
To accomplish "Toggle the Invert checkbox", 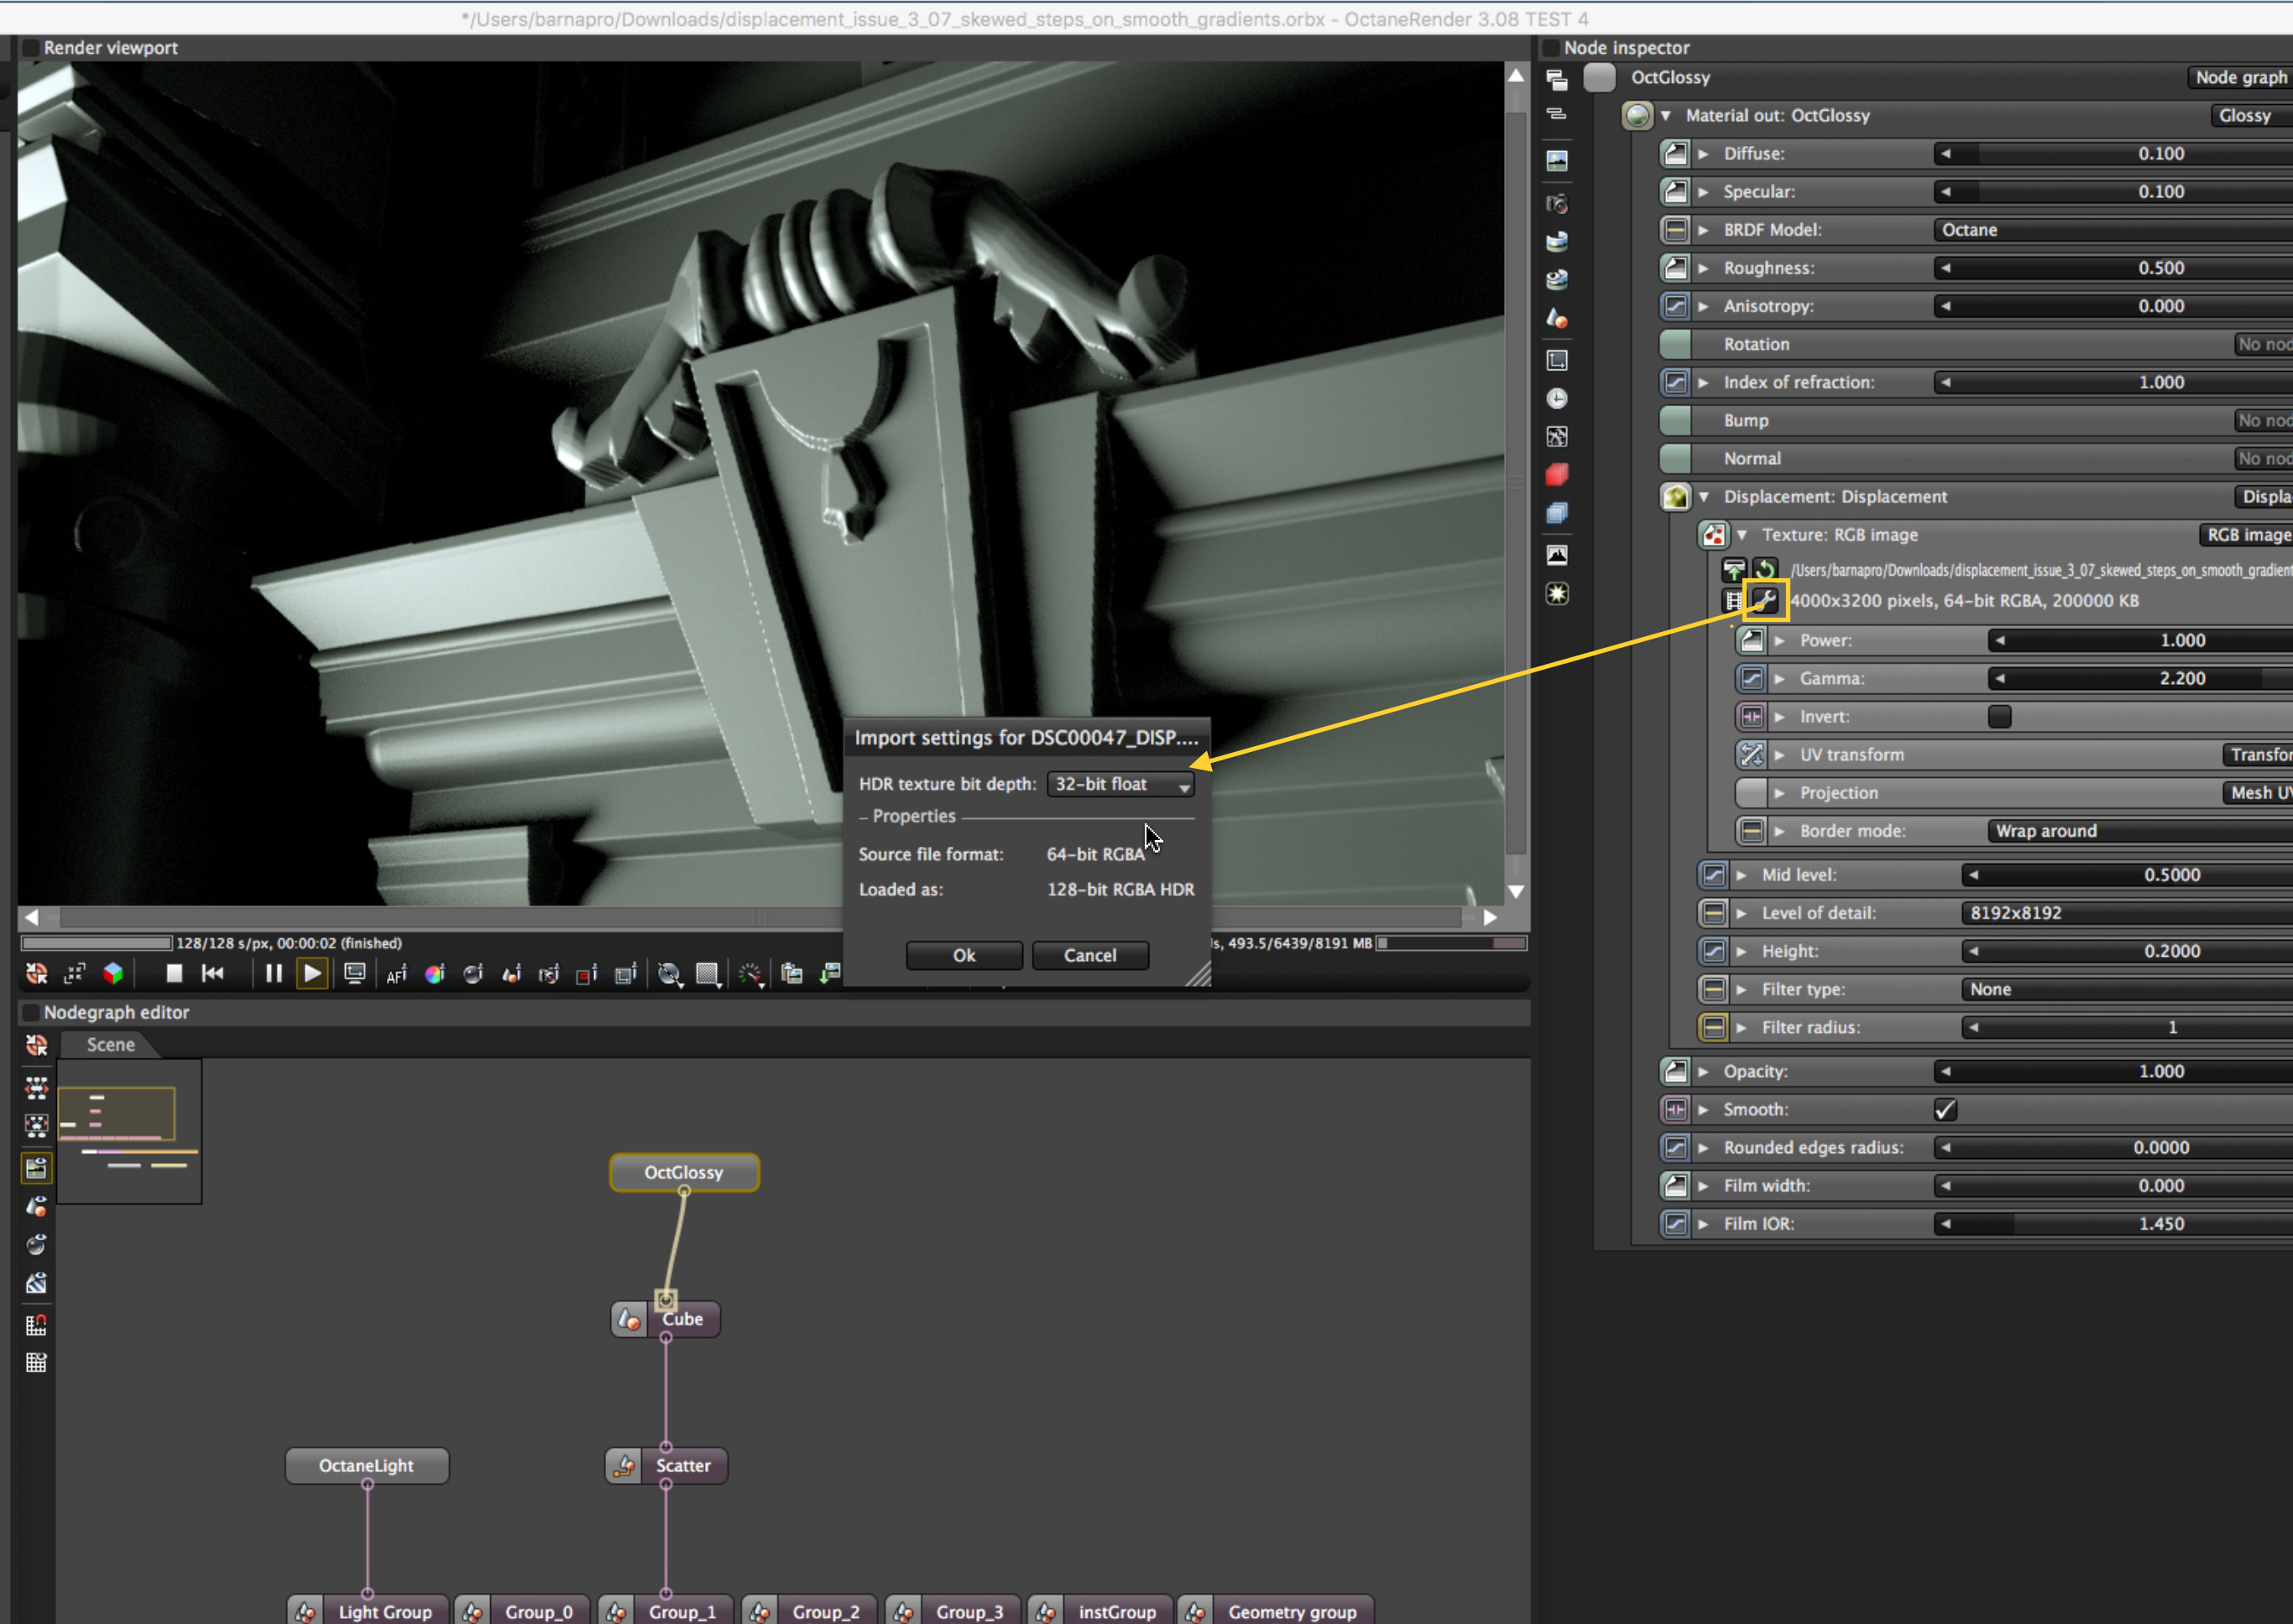I will click(x=1999, y=717).
